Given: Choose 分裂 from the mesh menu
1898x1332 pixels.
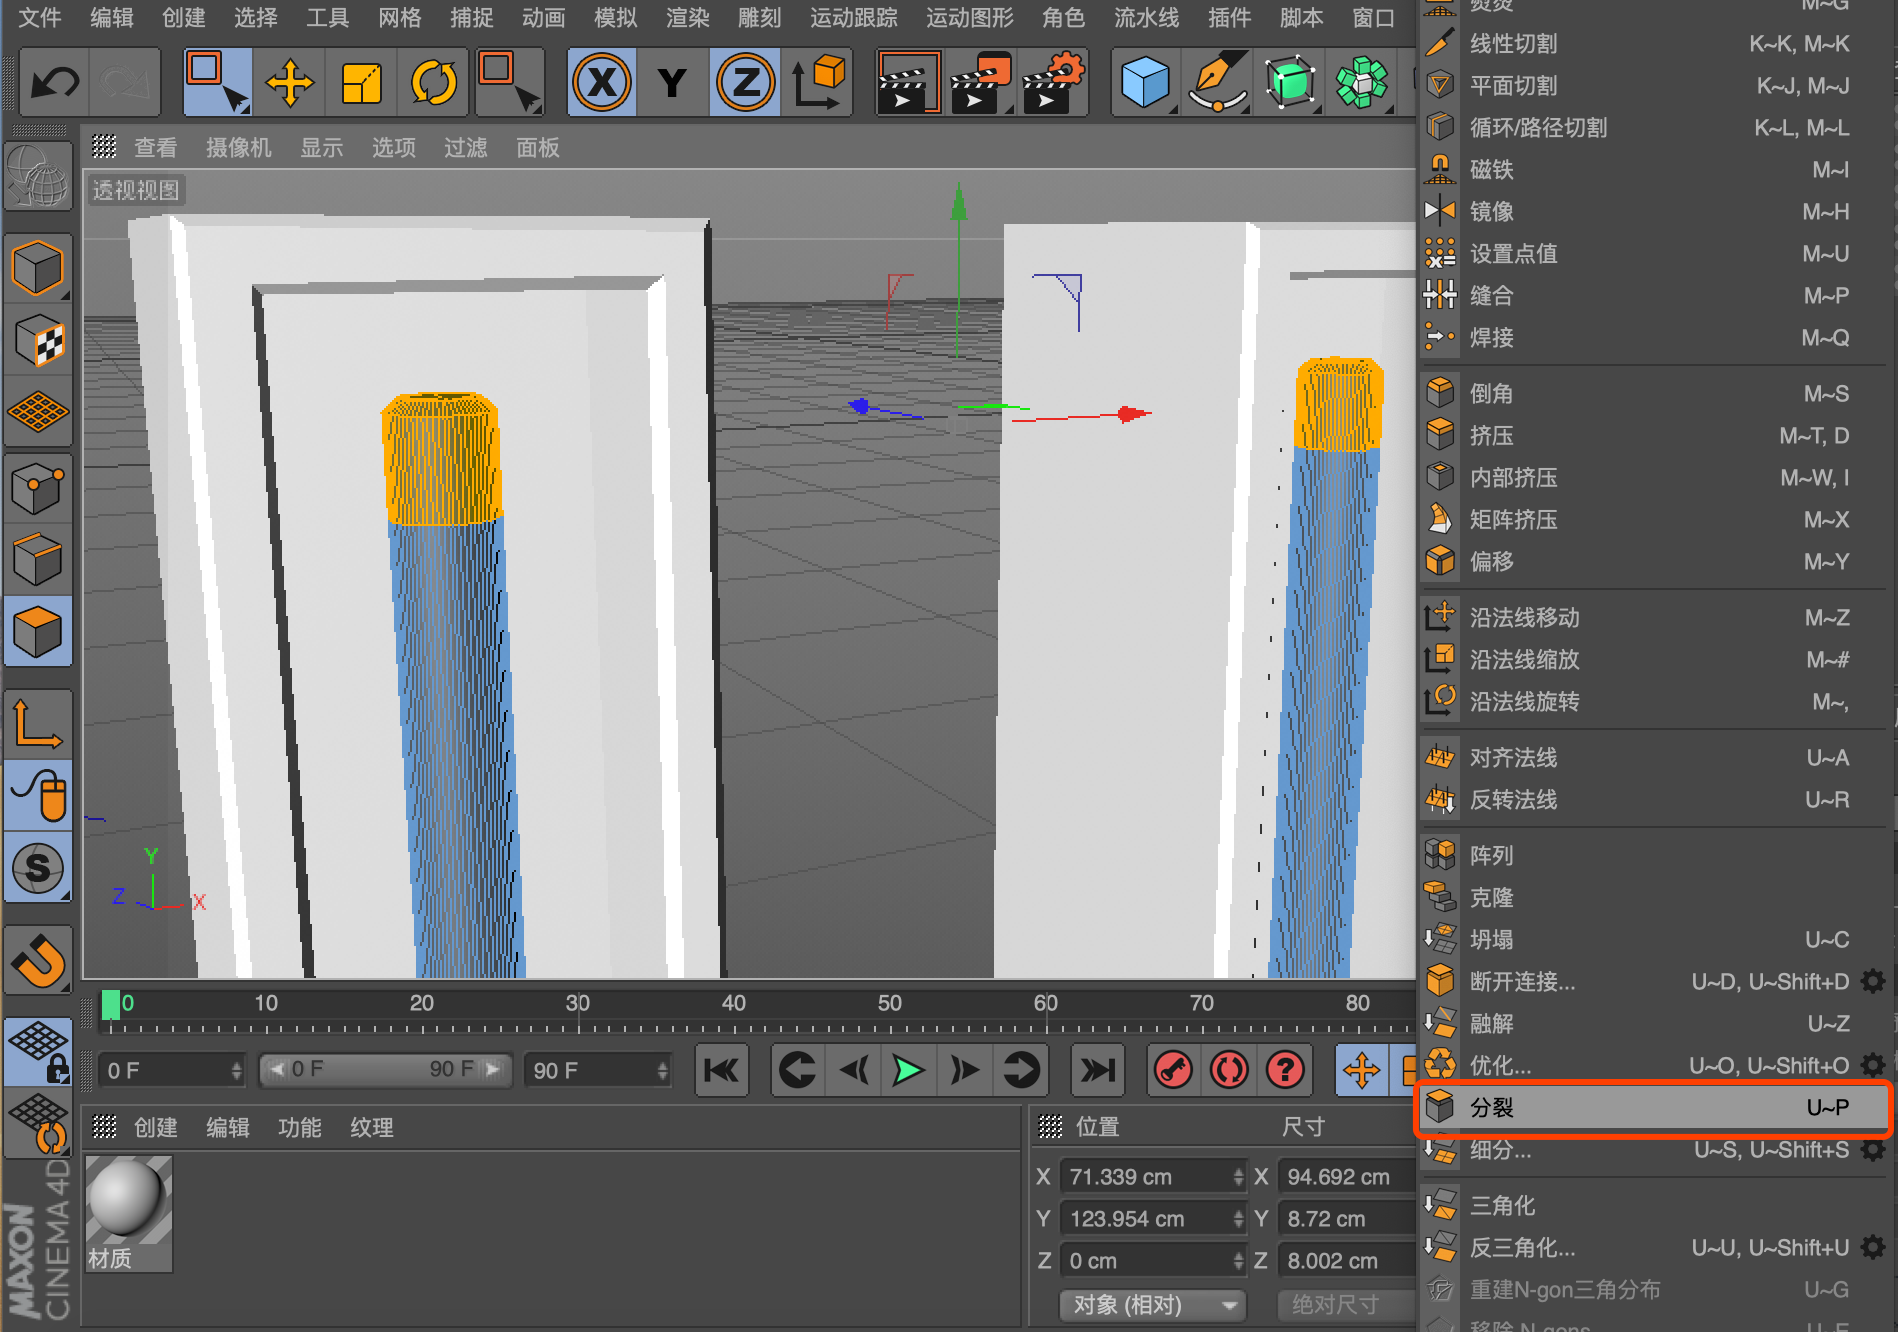Looking at the screenshot, I should (x=1654, y=1108).
